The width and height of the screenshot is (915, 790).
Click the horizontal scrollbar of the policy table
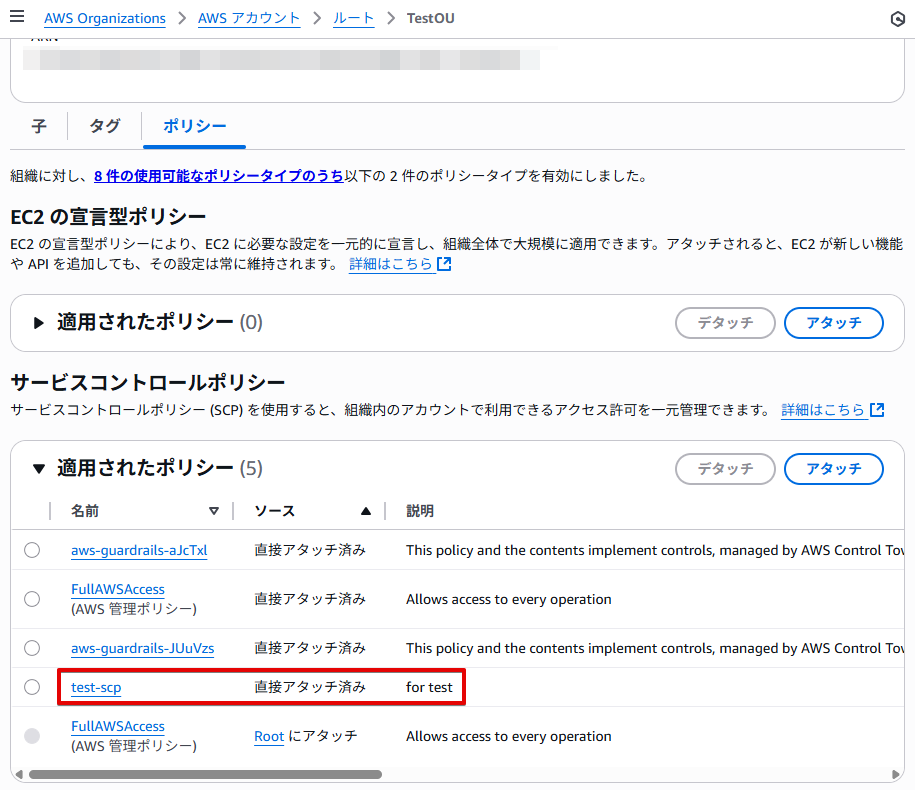pos(205,774)
